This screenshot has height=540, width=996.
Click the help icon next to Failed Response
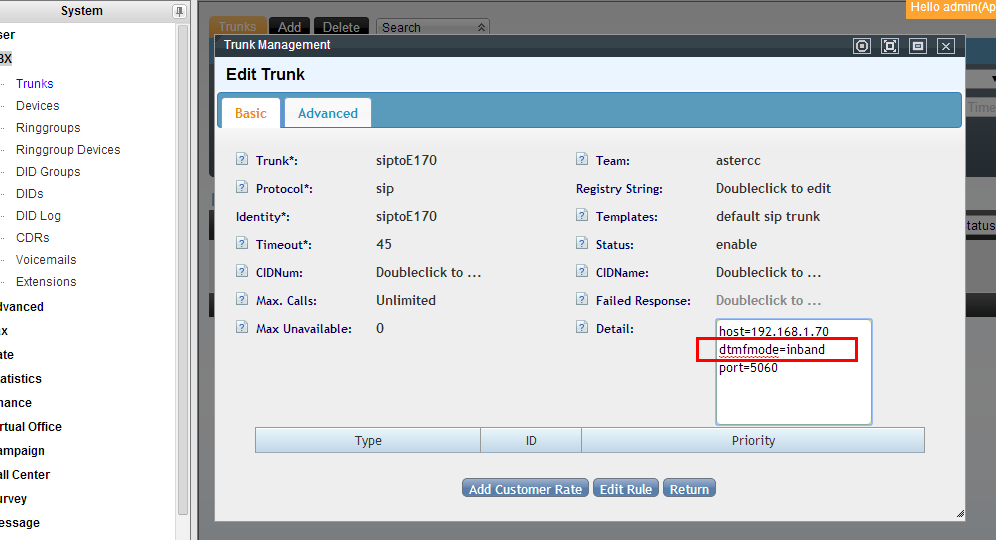point(582,300)
